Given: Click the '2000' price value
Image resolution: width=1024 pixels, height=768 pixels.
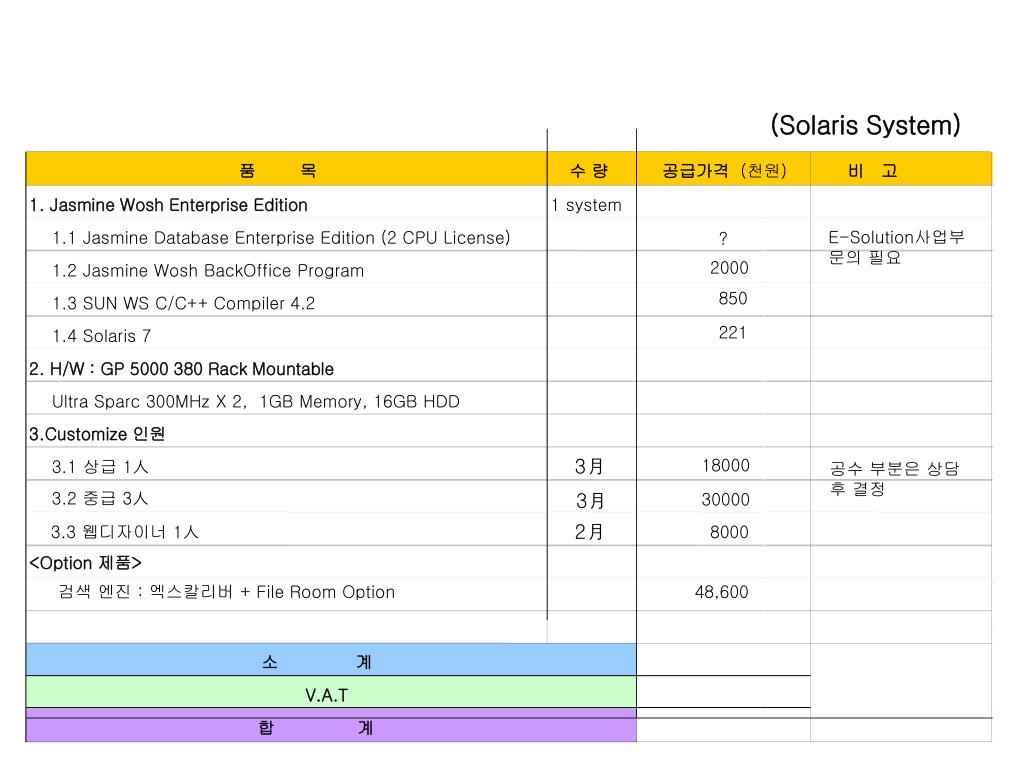Looking at the screenshot, I should pos(729,268).
